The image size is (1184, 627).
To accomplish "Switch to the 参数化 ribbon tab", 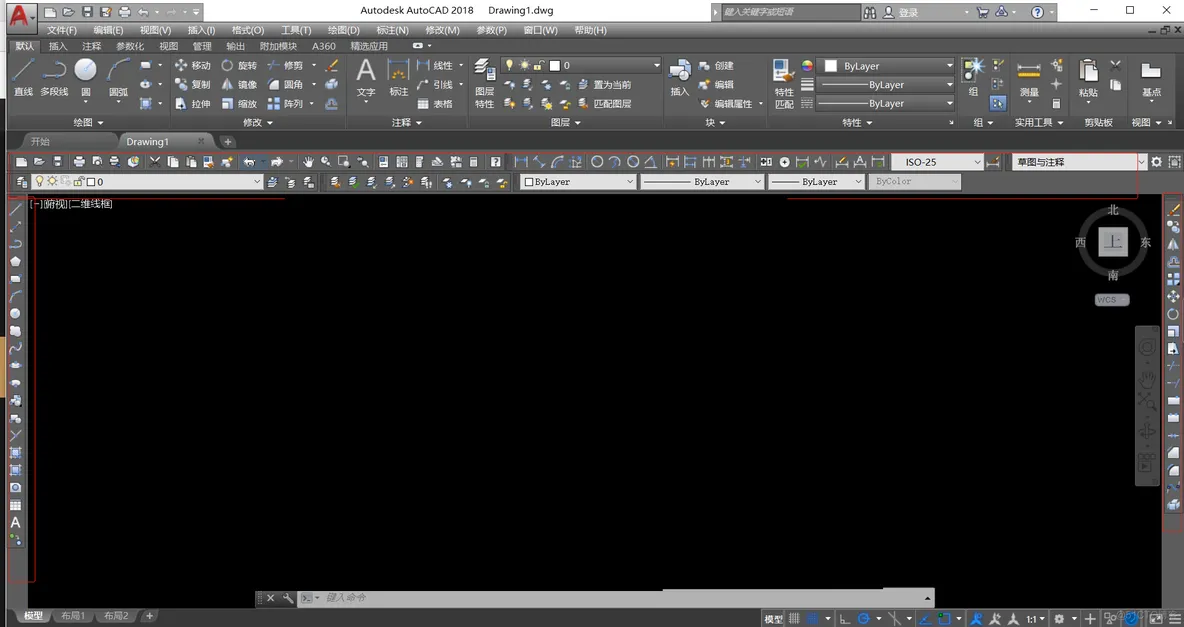I will [x=130, y=46].
